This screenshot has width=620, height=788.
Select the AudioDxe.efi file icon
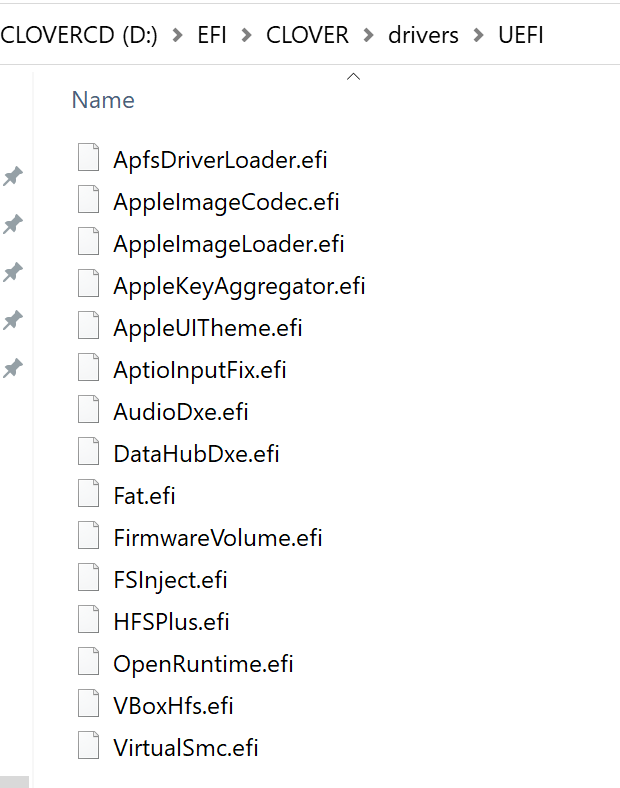coord(89,411)
